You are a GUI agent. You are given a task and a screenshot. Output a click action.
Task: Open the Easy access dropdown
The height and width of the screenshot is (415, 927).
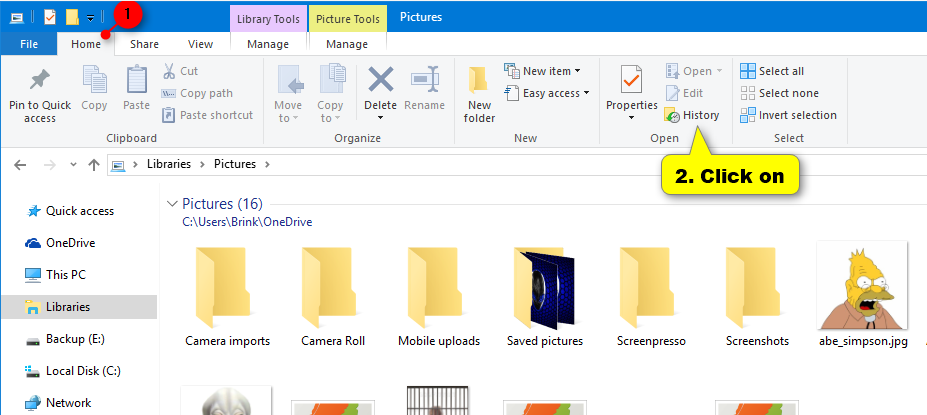(x=547, y=93)
